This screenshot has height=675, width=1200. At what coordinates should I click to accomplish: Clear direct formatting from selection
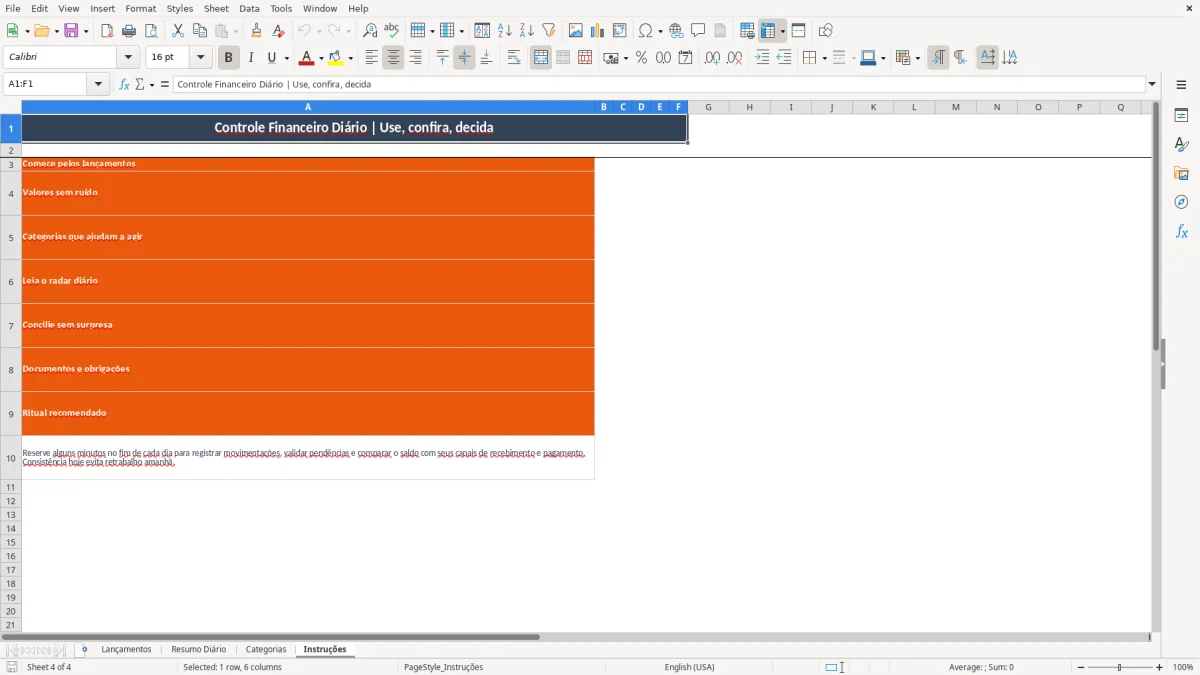click(x=279, y=31)
